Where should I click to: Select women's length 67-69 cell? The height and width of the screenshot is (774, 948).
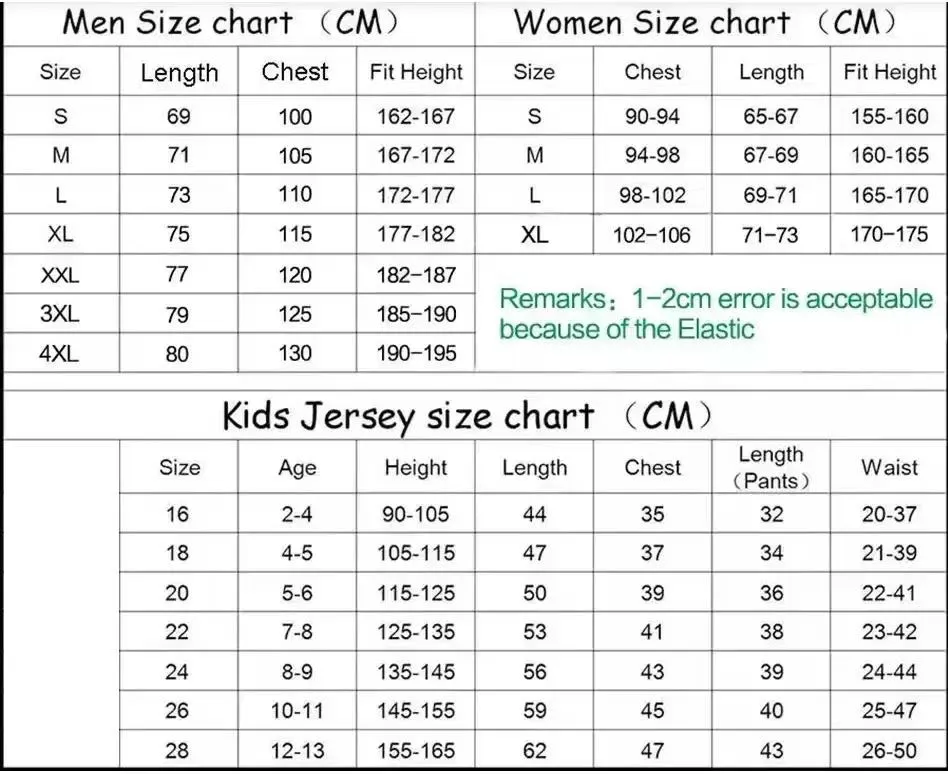771,155
